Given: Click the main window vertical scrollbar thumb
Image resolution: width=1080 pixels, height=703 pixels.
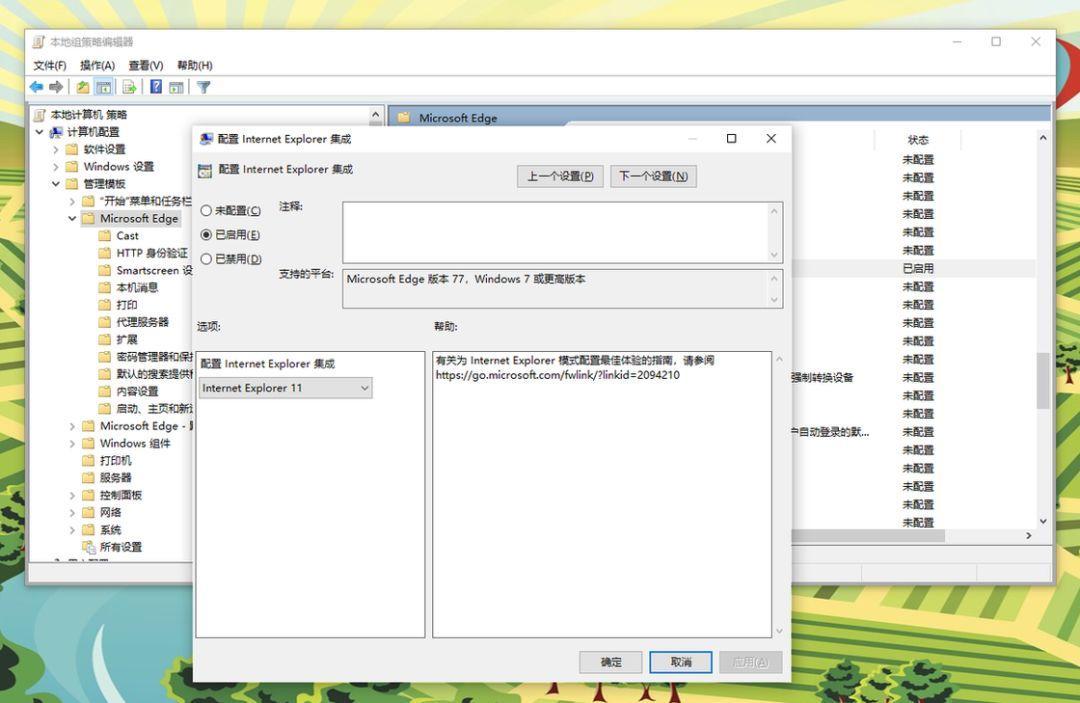Looking at the screenshot, I should pos(1043,381).
